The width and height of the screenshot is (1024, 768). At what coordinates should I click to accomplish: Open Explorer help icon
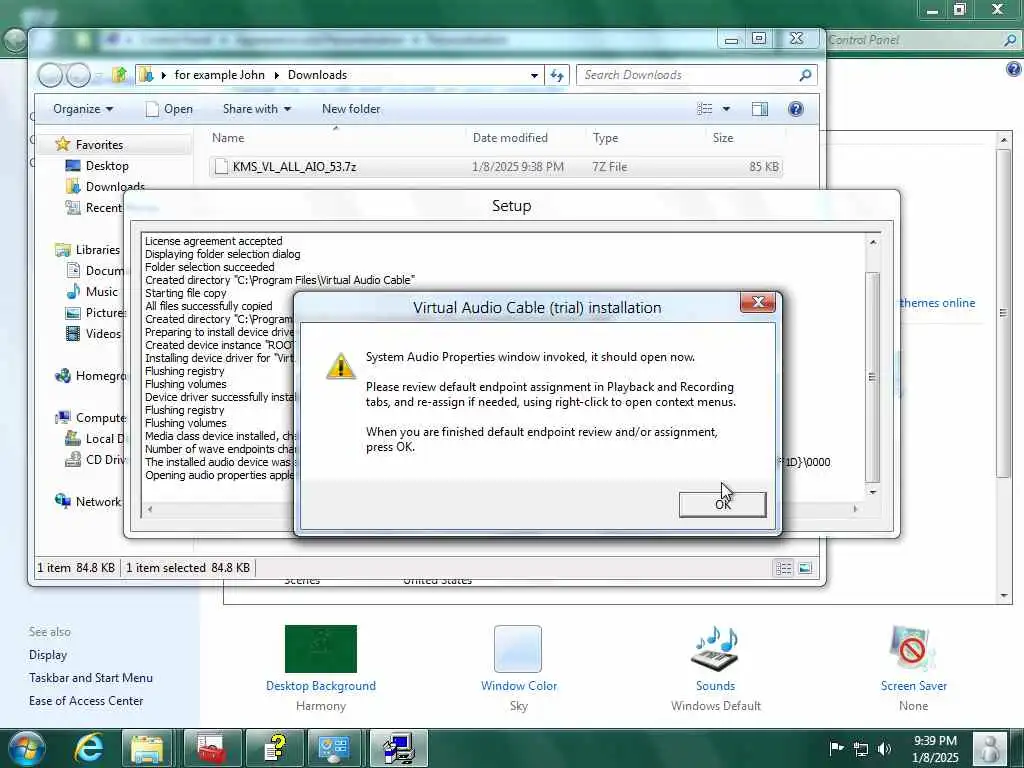pyautogui.click(x=795, y=109)
